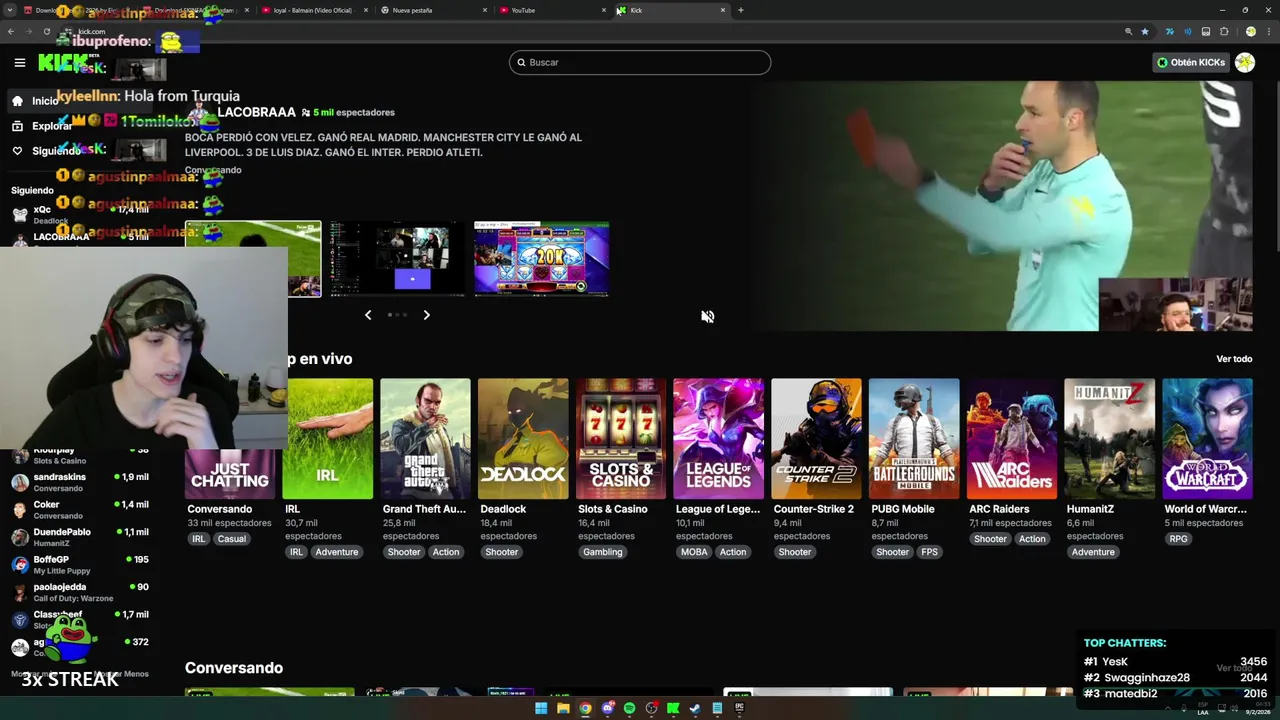Open a new browser tab with plus

coord(740,10)
